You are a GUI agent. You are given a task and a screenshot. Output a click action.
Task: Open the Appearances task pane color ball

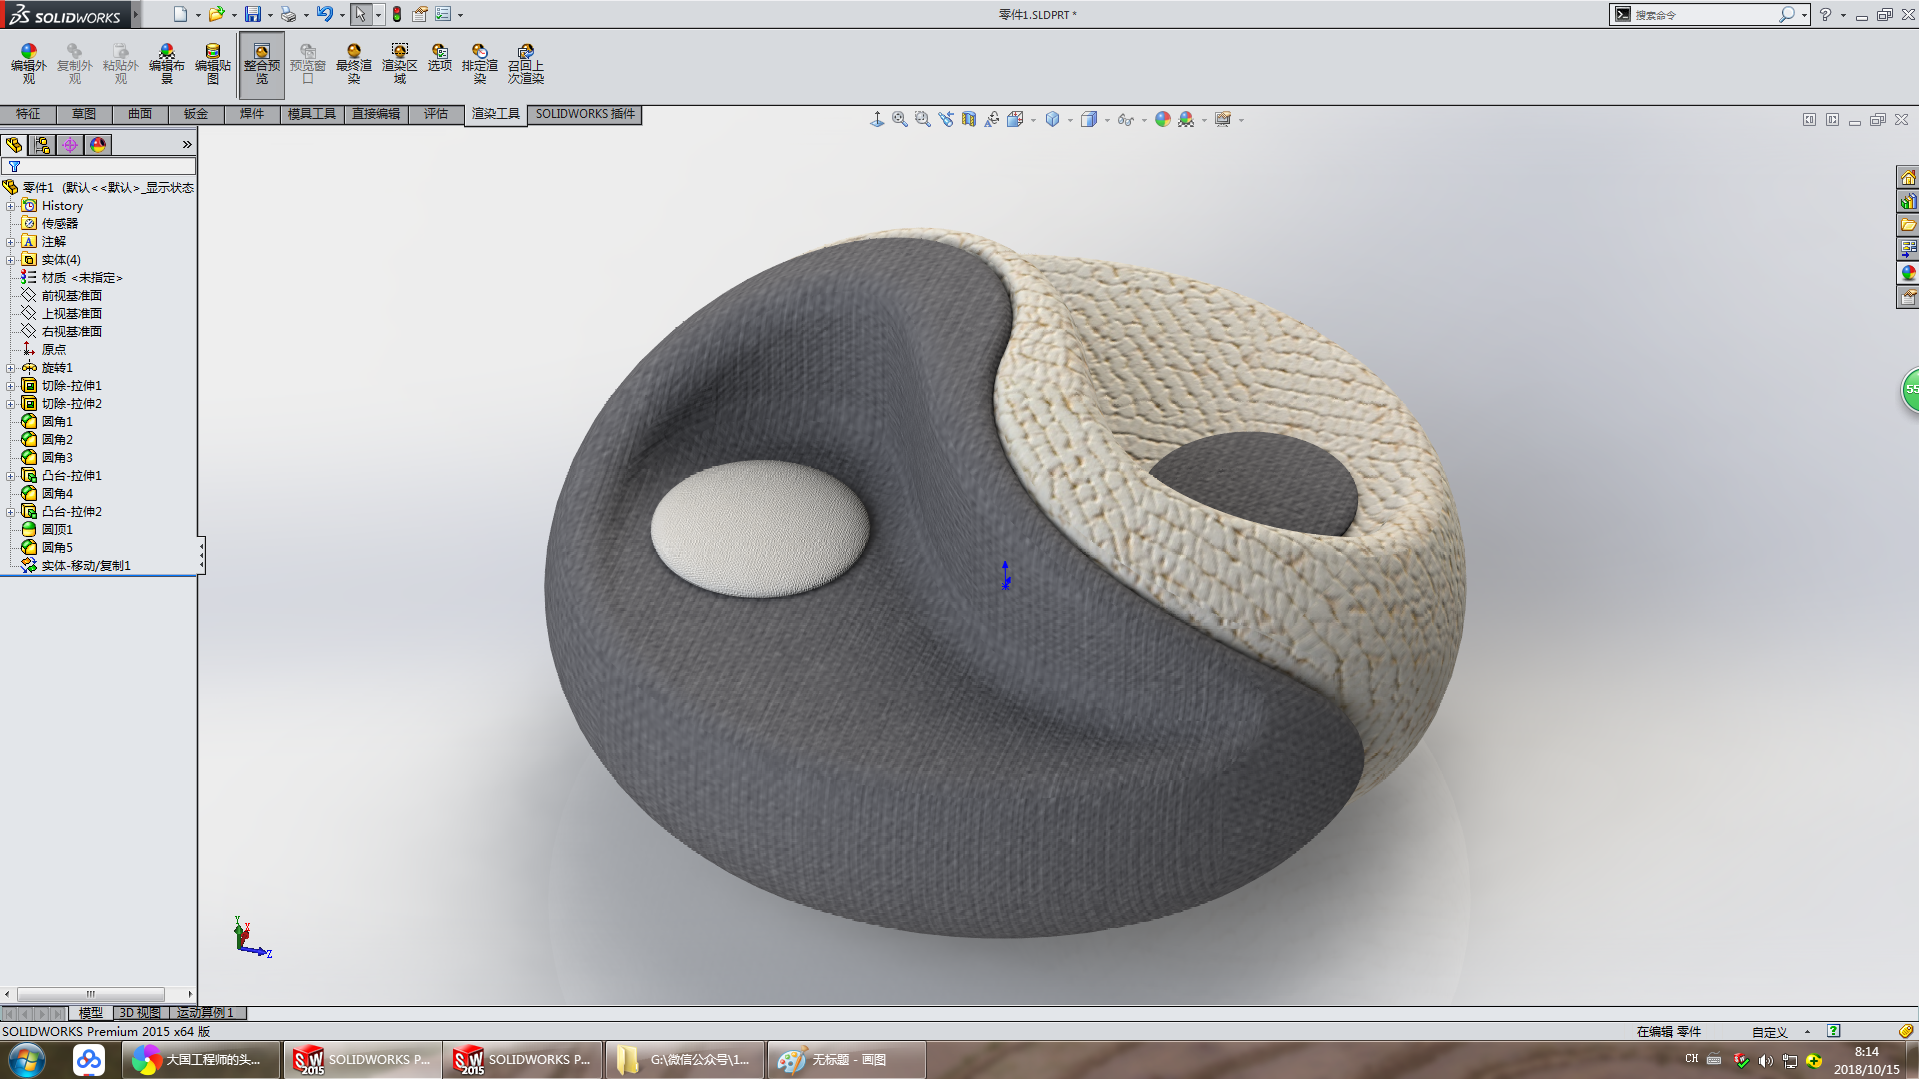pyautogui.click(x=1908, y=273)
